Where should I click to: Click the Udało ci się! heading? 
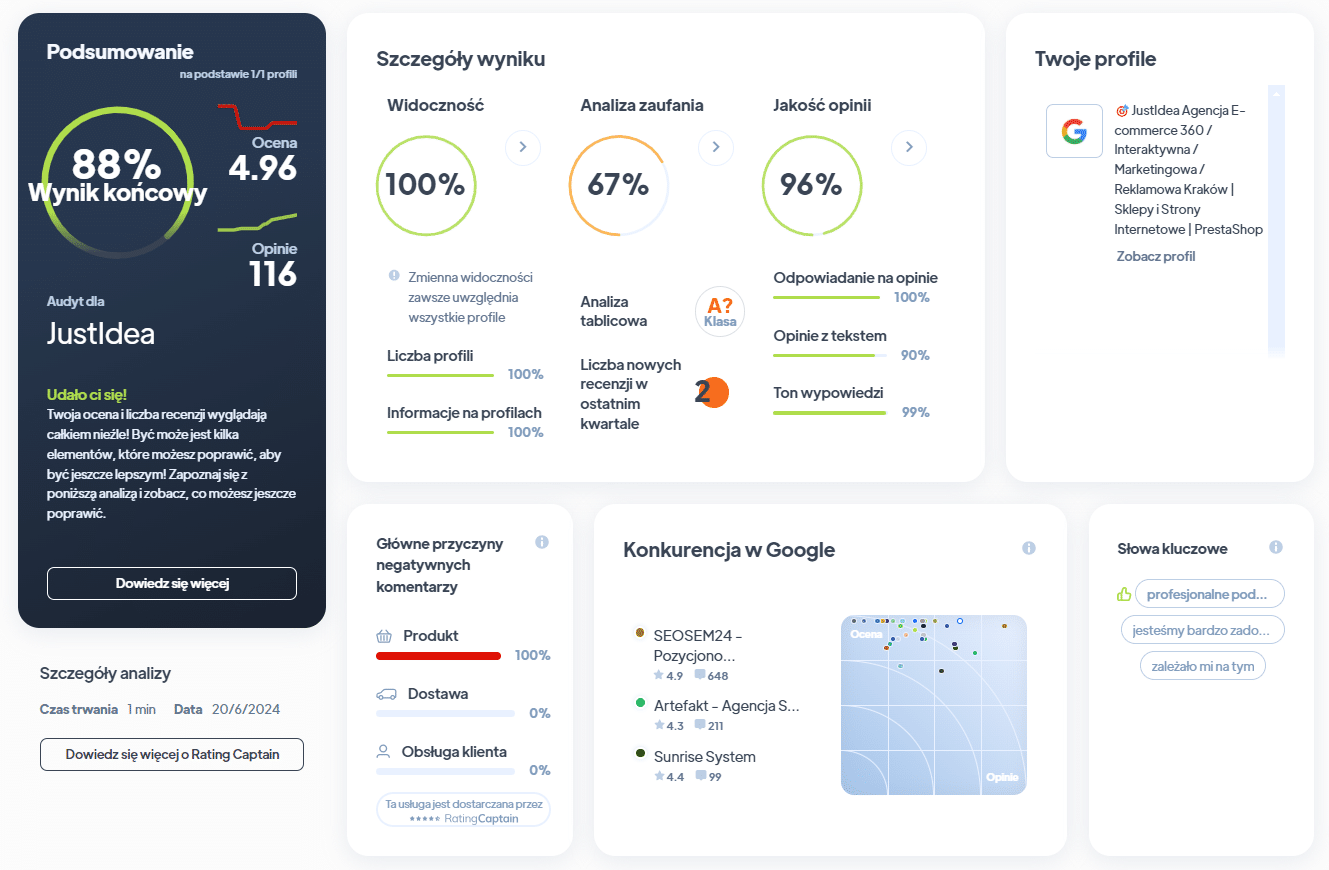point(87,394)
